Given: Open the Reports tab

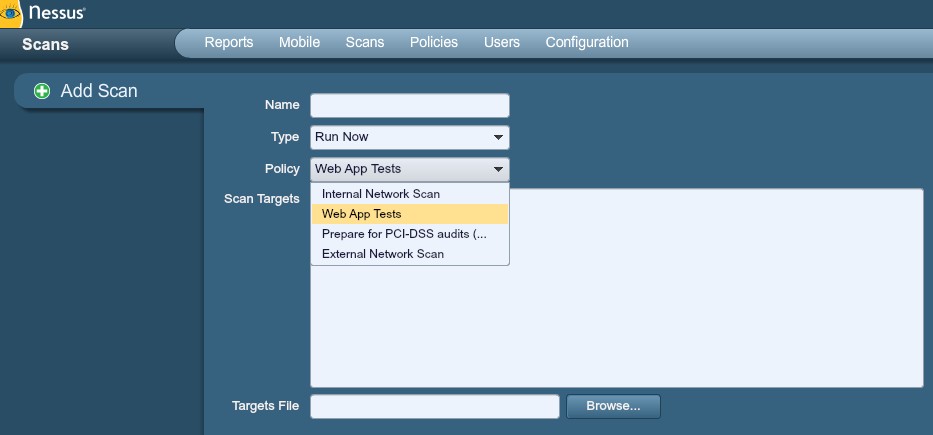Looking at the screenshot, I should tap(228, 43).
